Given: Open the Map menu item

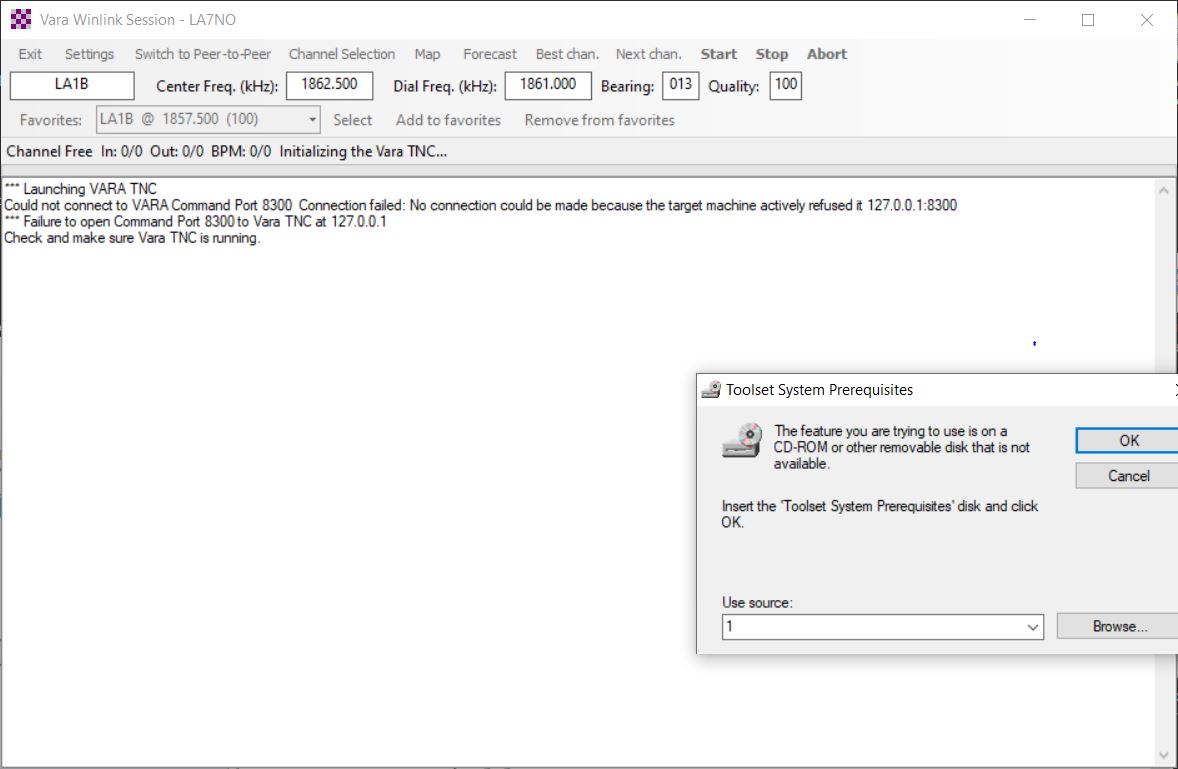Looking at the screenshot, I should 427,54.
